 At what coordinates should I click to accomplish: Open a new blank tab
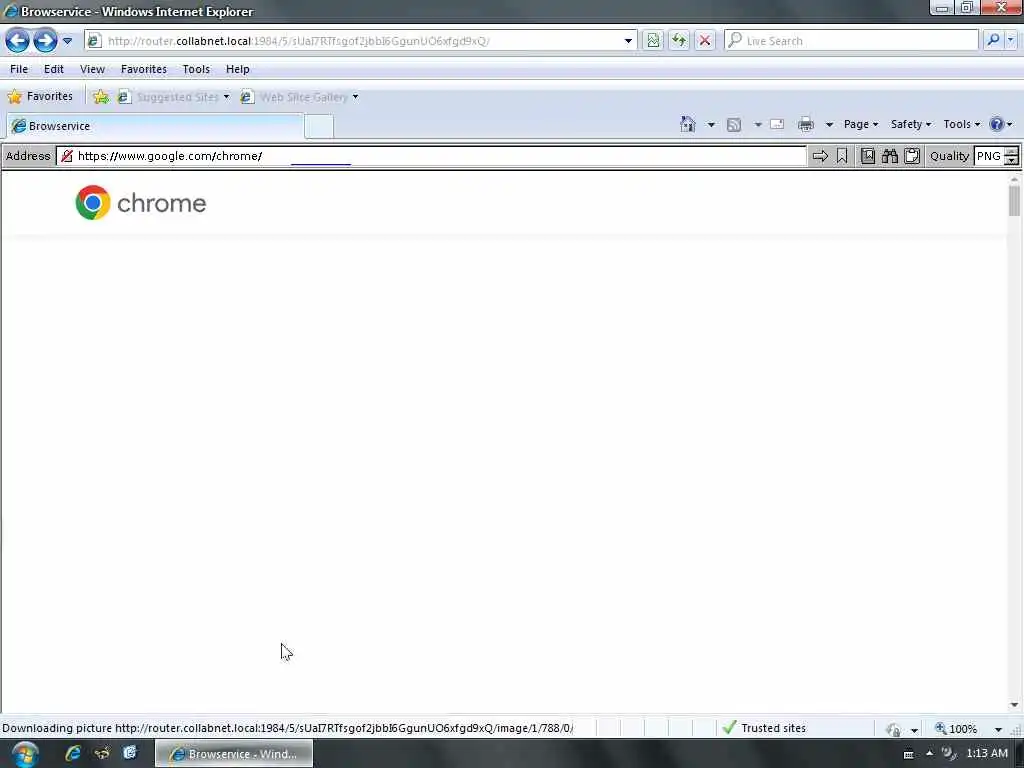pos(319,126)
